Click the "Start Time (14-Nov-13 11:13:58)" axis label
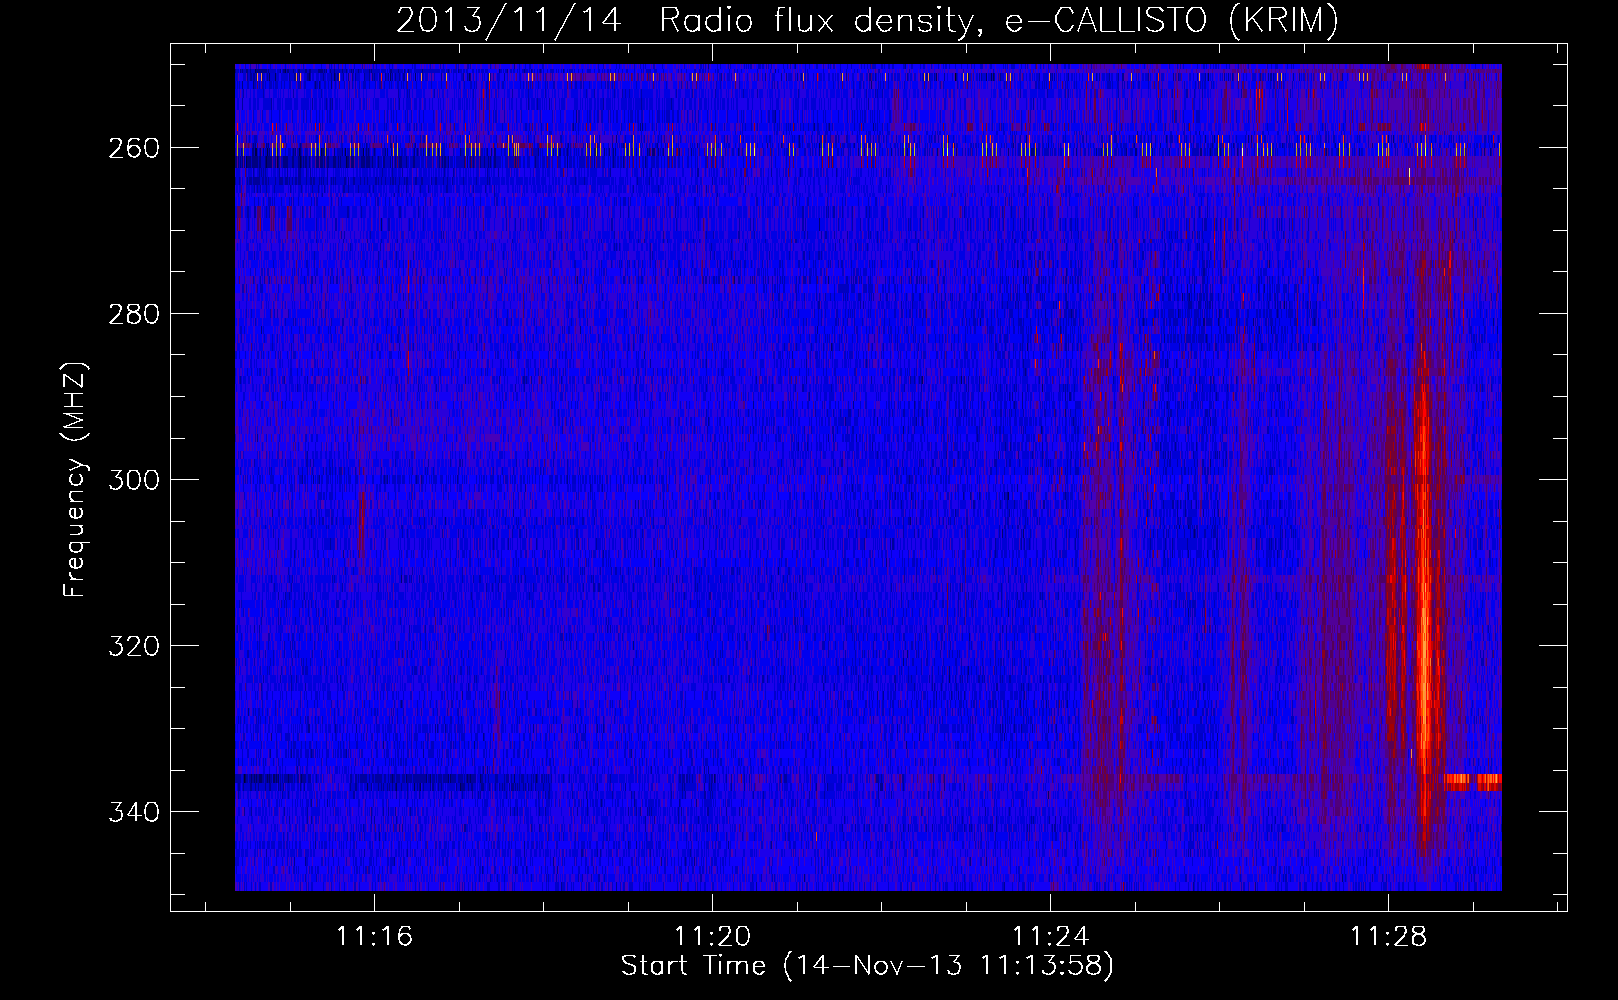 (x=867, y=966)
